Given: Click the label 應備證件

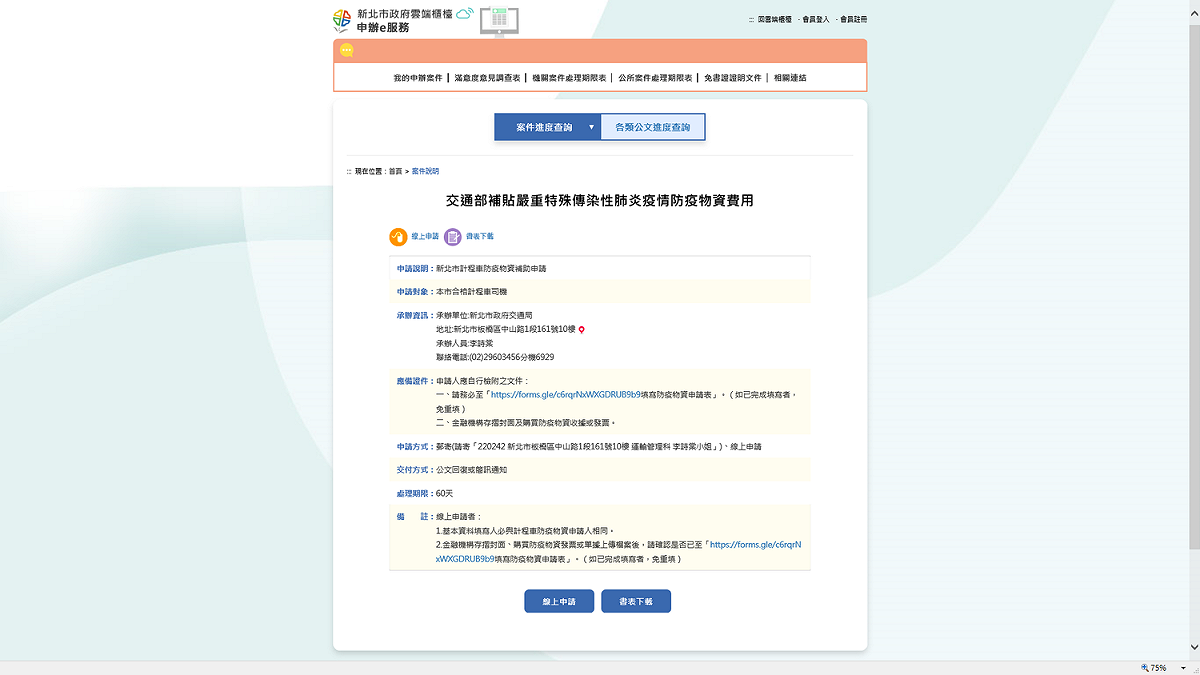Looking at the screenshot, I should point(413,381).
